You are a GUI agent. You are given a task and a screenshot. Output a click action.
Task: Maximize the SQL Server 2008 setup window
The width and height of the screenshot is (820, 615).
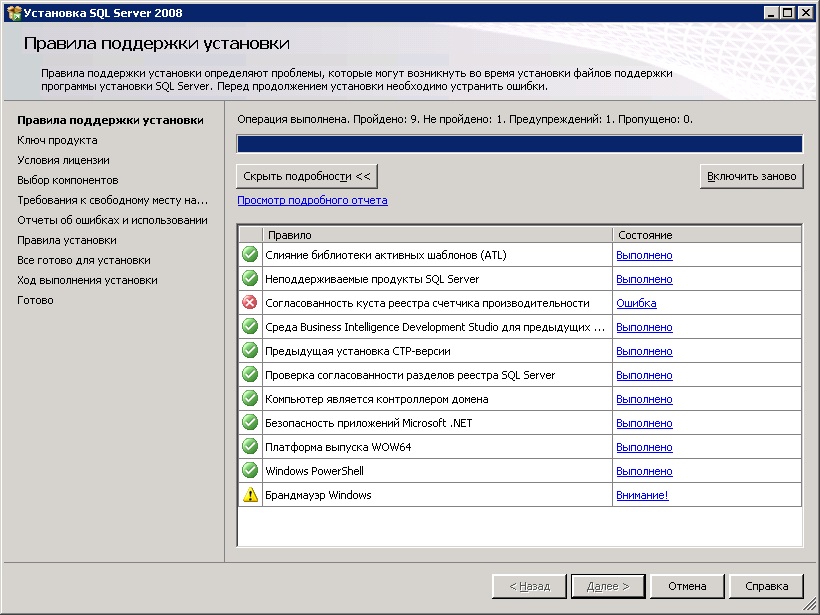[788, 13]
